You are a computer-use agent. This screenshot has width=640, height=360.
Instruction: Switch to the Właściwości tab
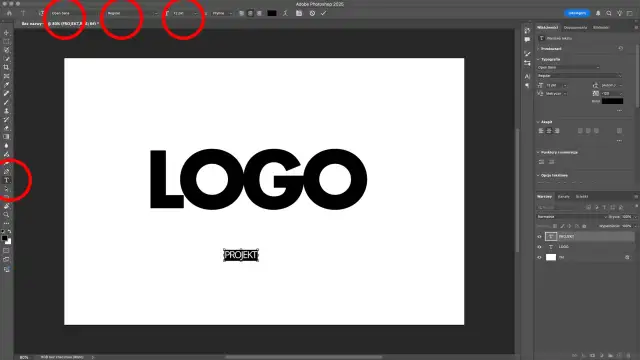(547, 27)
